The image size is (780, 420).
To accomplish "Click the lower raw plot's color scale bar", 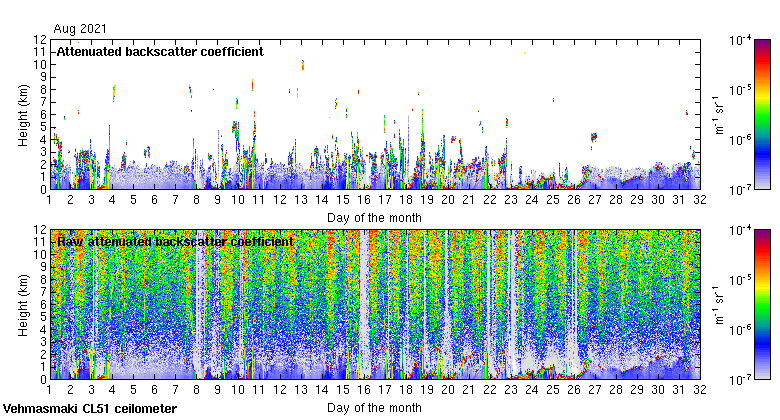I will [762, 304].
